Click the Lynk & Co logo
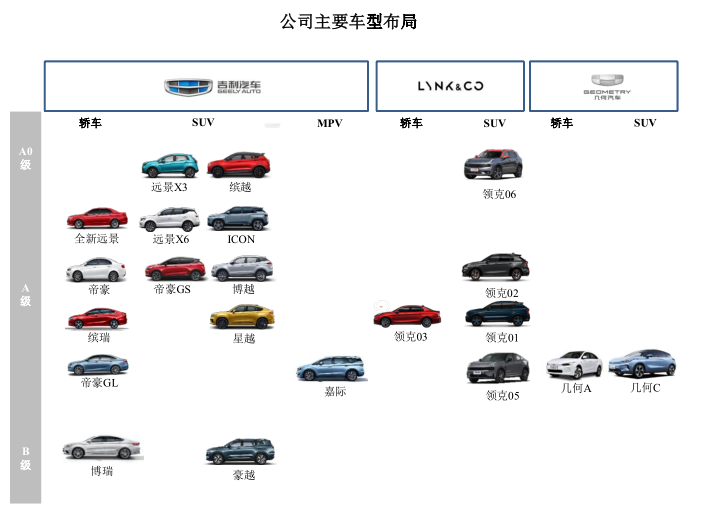Viewport: 711px width, 514px height. 450,86
